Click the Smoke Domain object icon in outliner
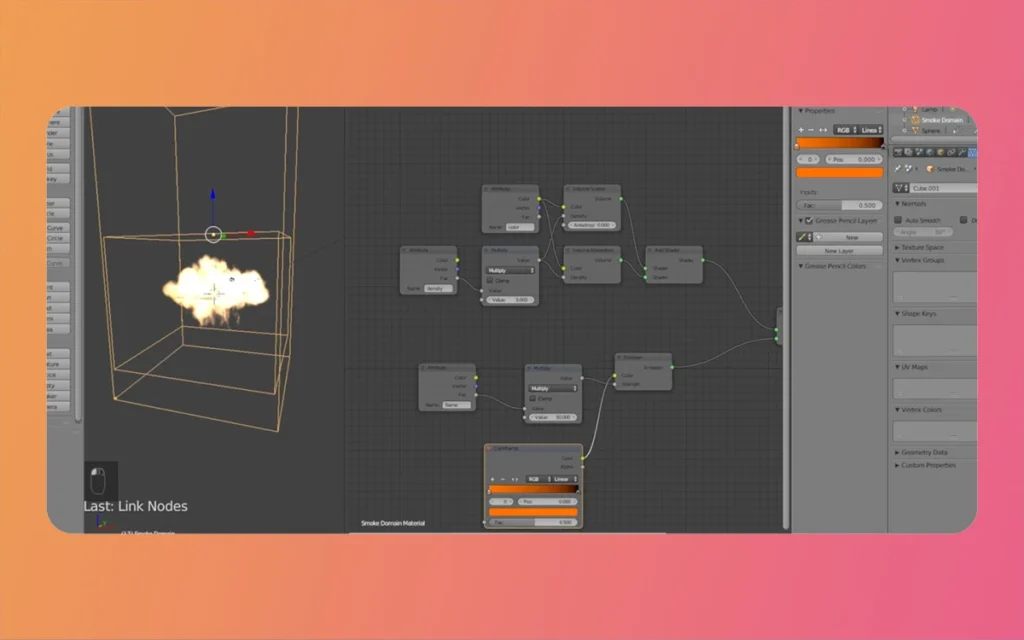The width and height of the screenshot is (1024, 640). pos(915,120)
